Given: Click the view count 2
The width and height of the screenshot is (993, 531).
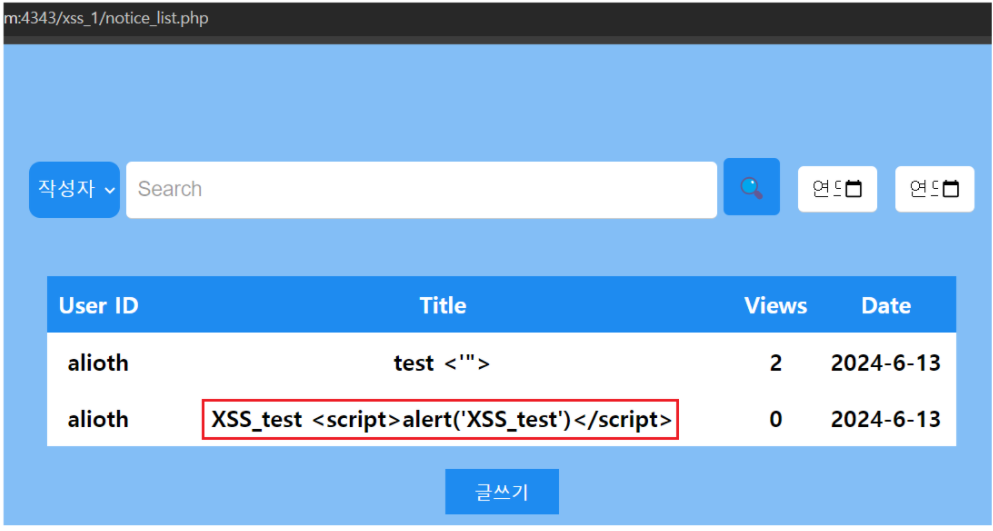Looking at the screenshot, I should pyautogui.click(x=776, y=363).
